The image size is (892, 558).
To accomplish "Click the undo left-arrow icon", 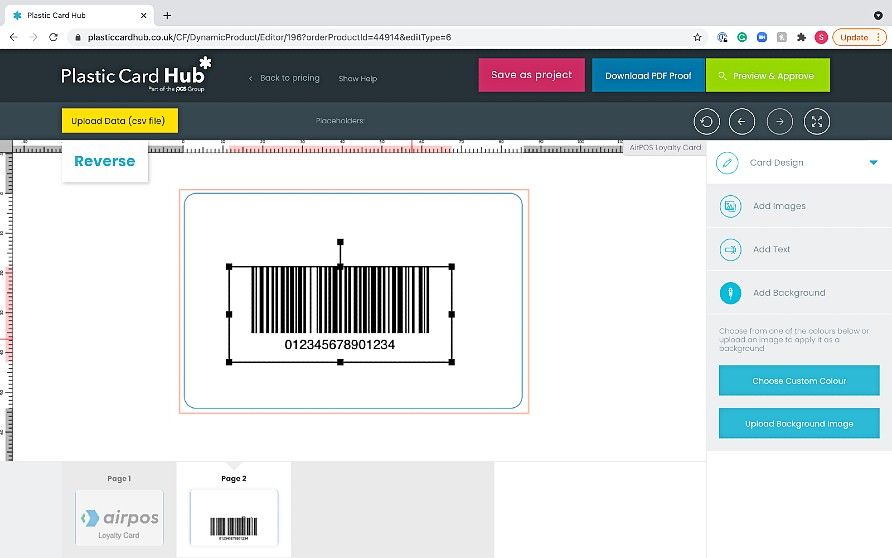I will click(x=742, y=122).
